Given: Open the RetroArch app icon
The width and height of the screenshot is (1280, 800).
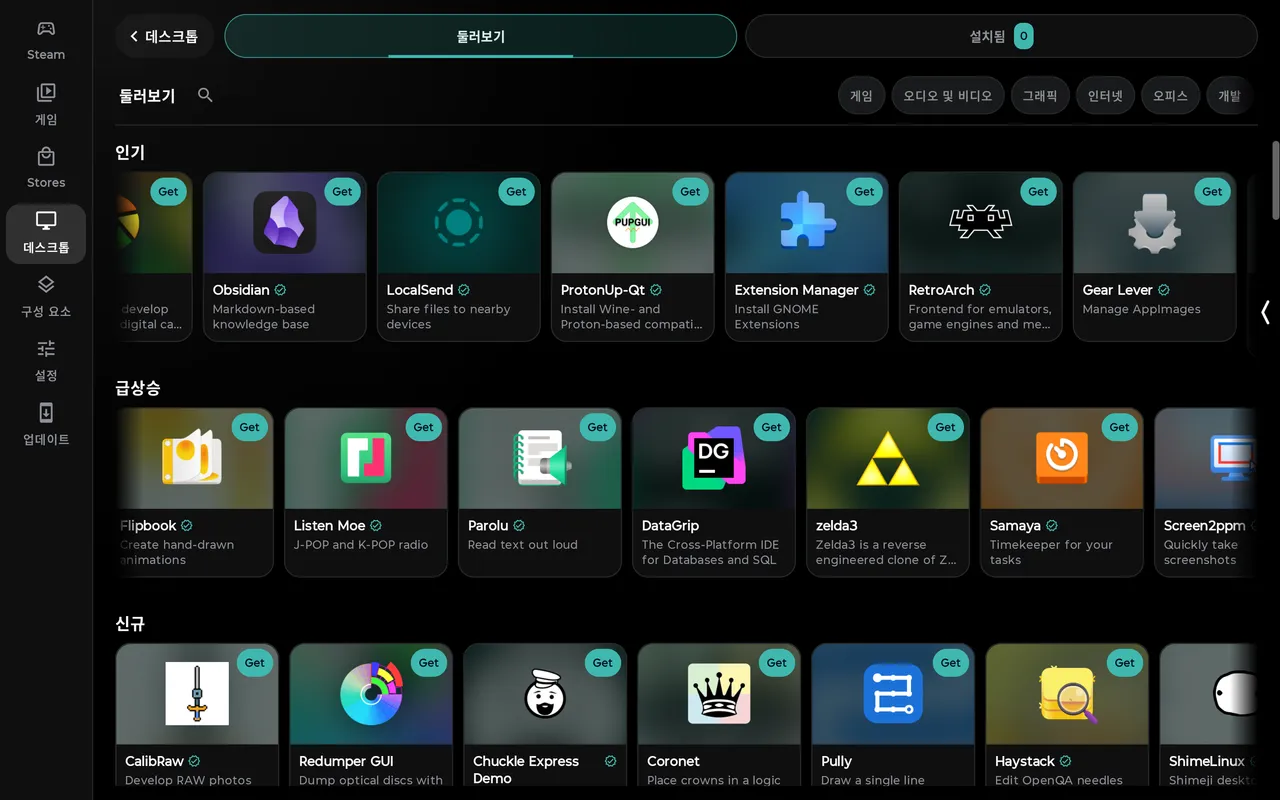Looking at the screenshot, I should tap(981, 222).
